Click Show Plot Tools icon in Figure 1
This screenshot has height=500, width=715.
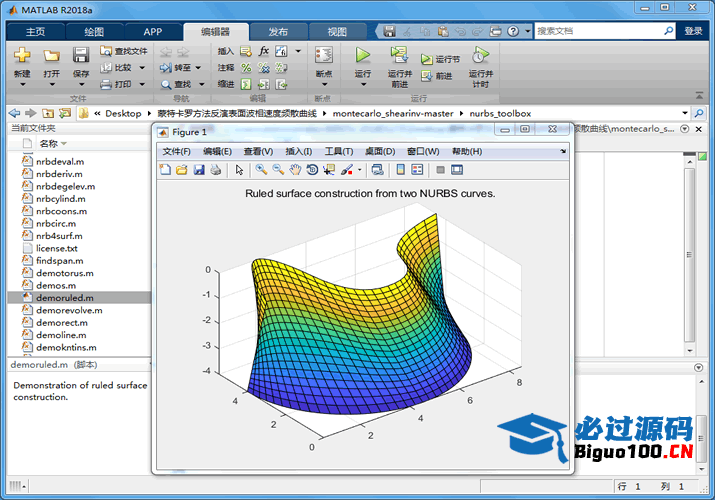(457, 170)
